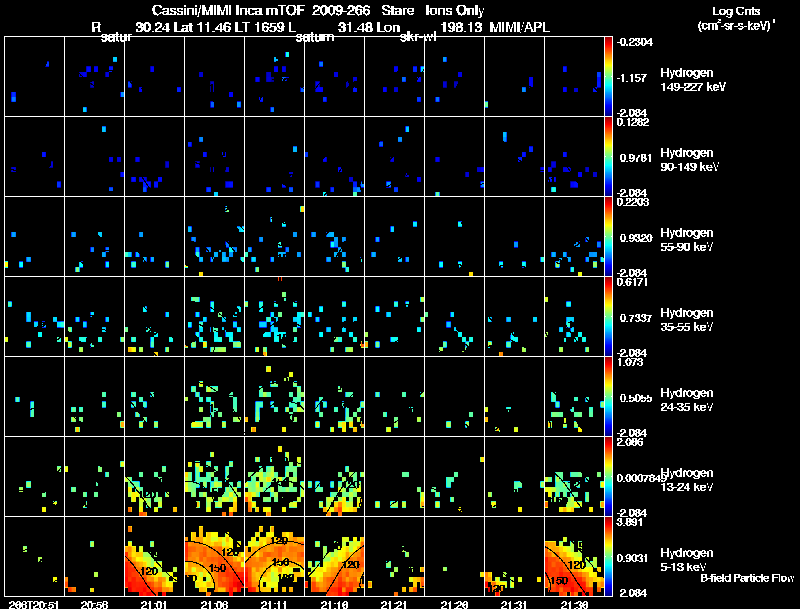Click the 21:21 time axis label
This screenshot has width=800, height=609.
tap(394, 605)
